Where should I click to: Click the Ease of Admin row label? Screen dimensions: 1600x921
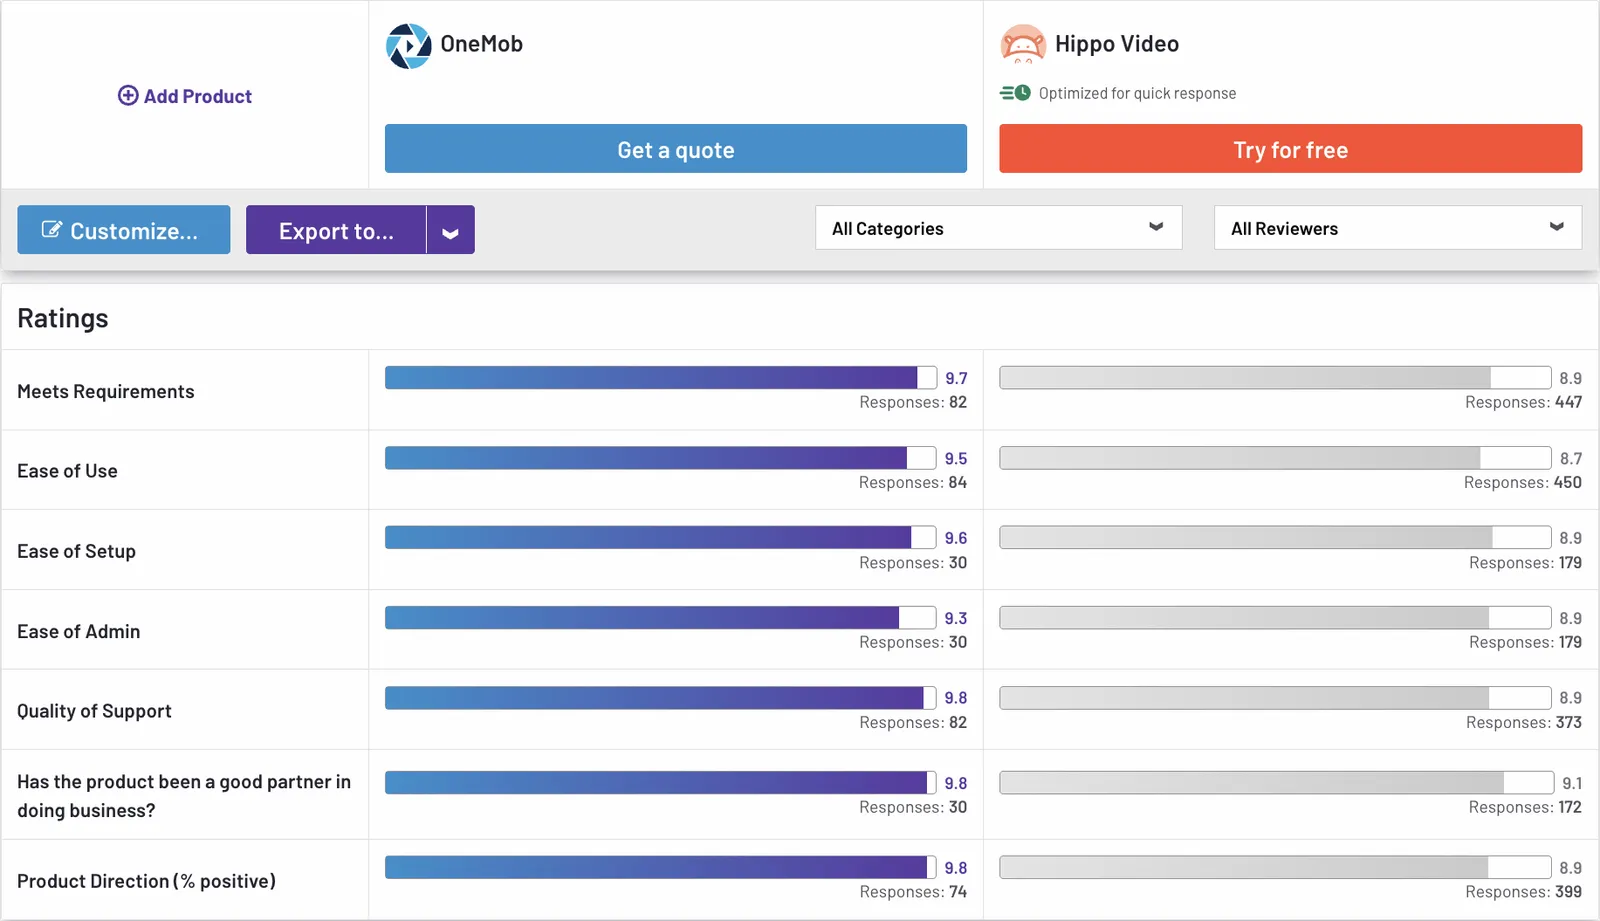[79, 631]
